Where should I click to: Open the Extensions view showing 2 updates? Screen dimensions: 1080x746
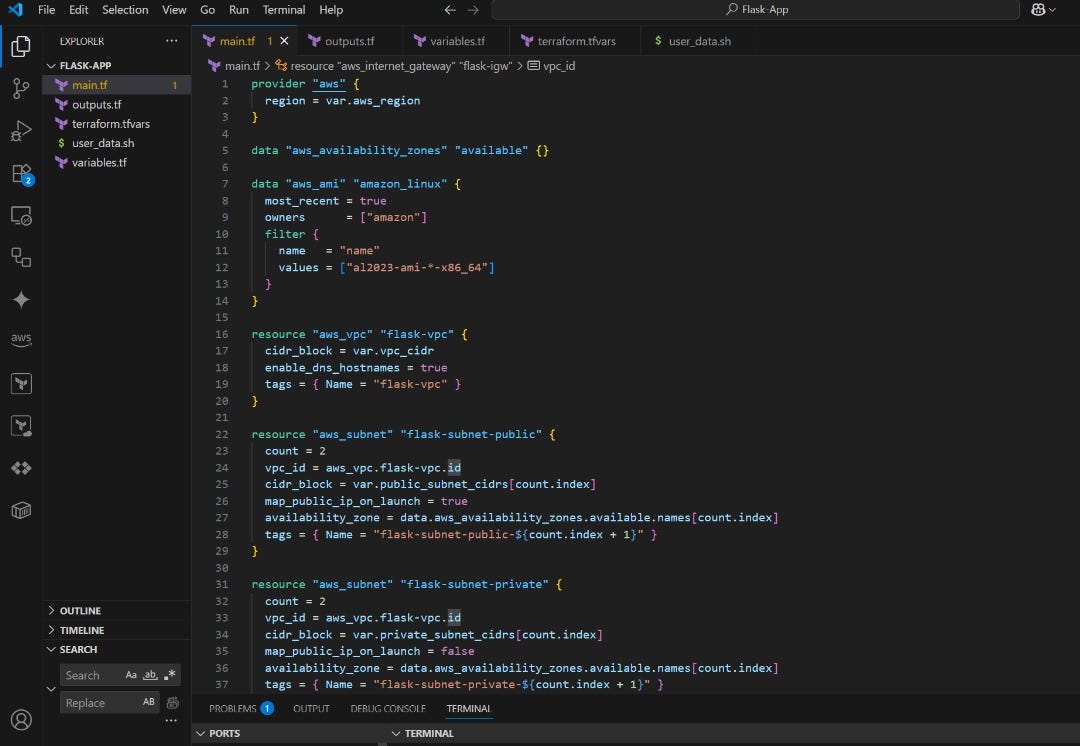click(x=22, y=174)
